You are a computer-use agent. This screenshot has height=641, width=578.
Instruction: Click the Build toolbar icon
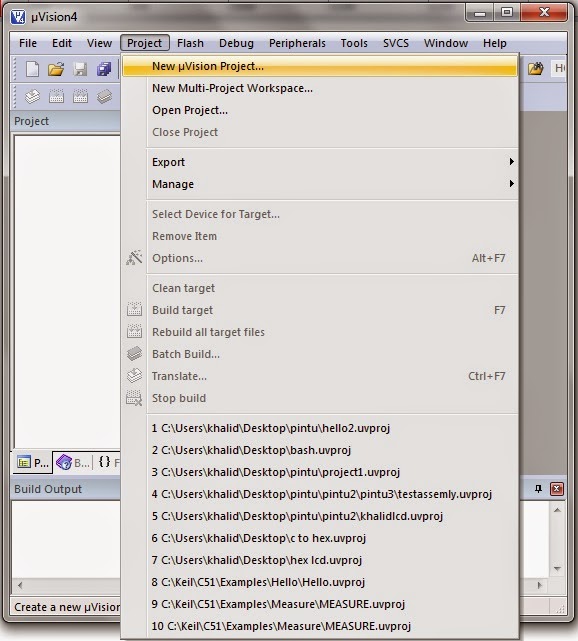[56, 96]
